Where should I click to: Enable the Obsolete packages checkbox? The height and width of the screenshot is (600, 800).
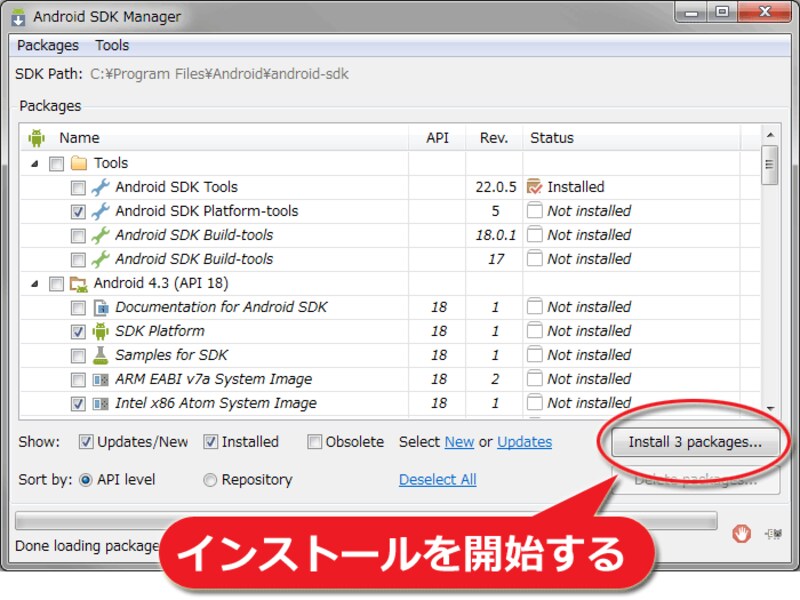coord(314,441)
